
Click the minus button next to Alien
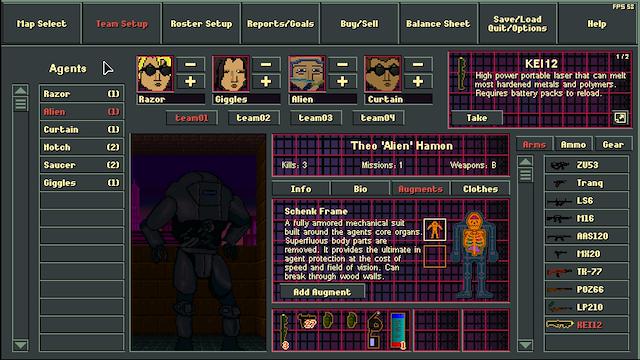[342, 64]
